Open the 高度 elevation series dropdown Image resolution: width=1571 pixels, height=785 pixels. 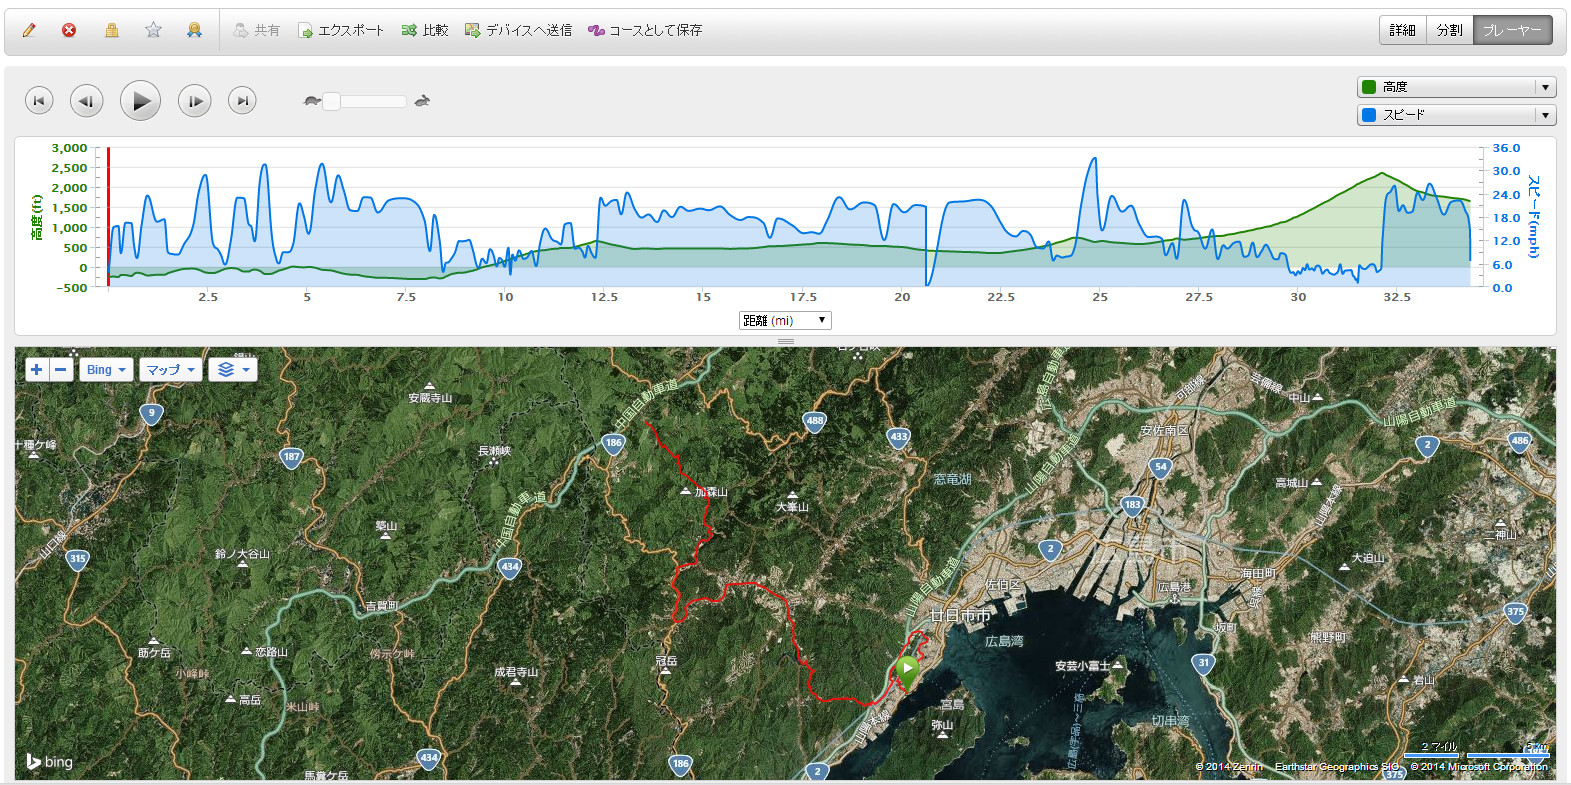pos(1456,87)
